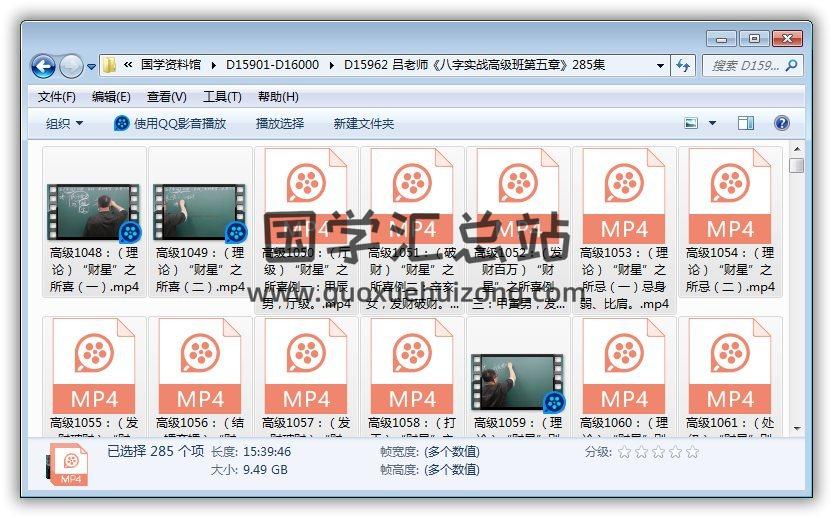Click the scrollbar up arrow
This screenshot has width=833, height=518.
796,149
